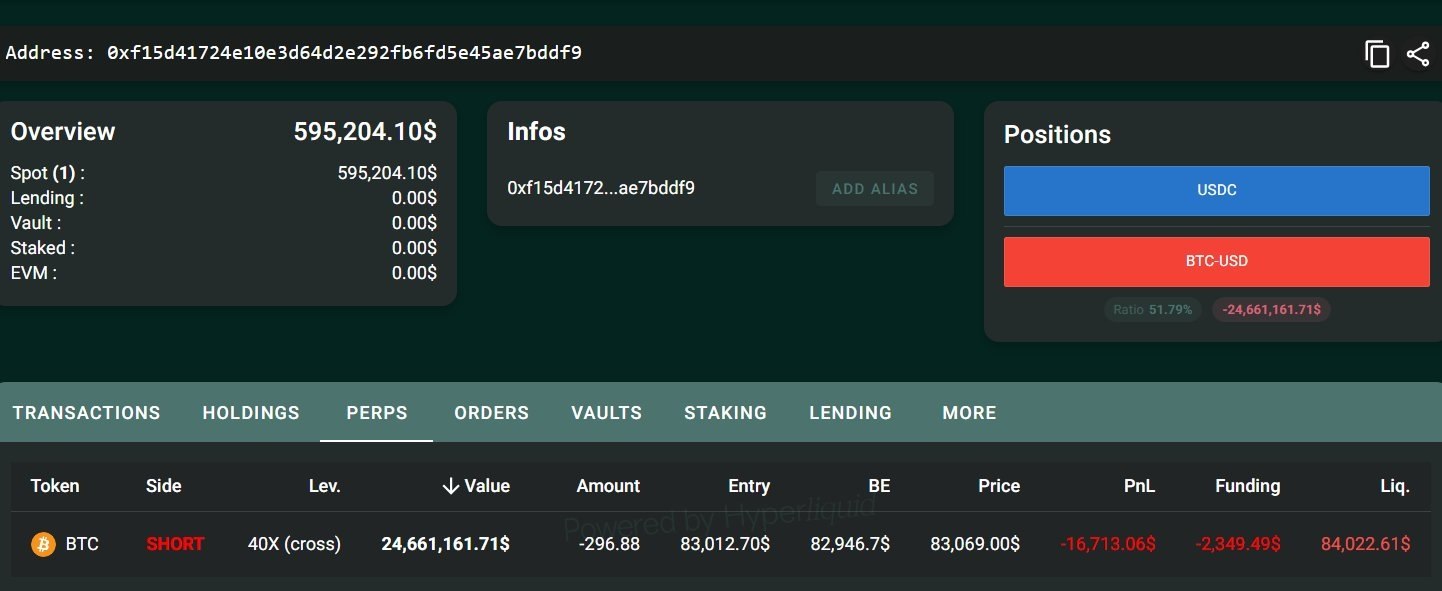Go to the ORDERS tab
The height and width of the screenshot is (591, 1442).
point(491,413)
